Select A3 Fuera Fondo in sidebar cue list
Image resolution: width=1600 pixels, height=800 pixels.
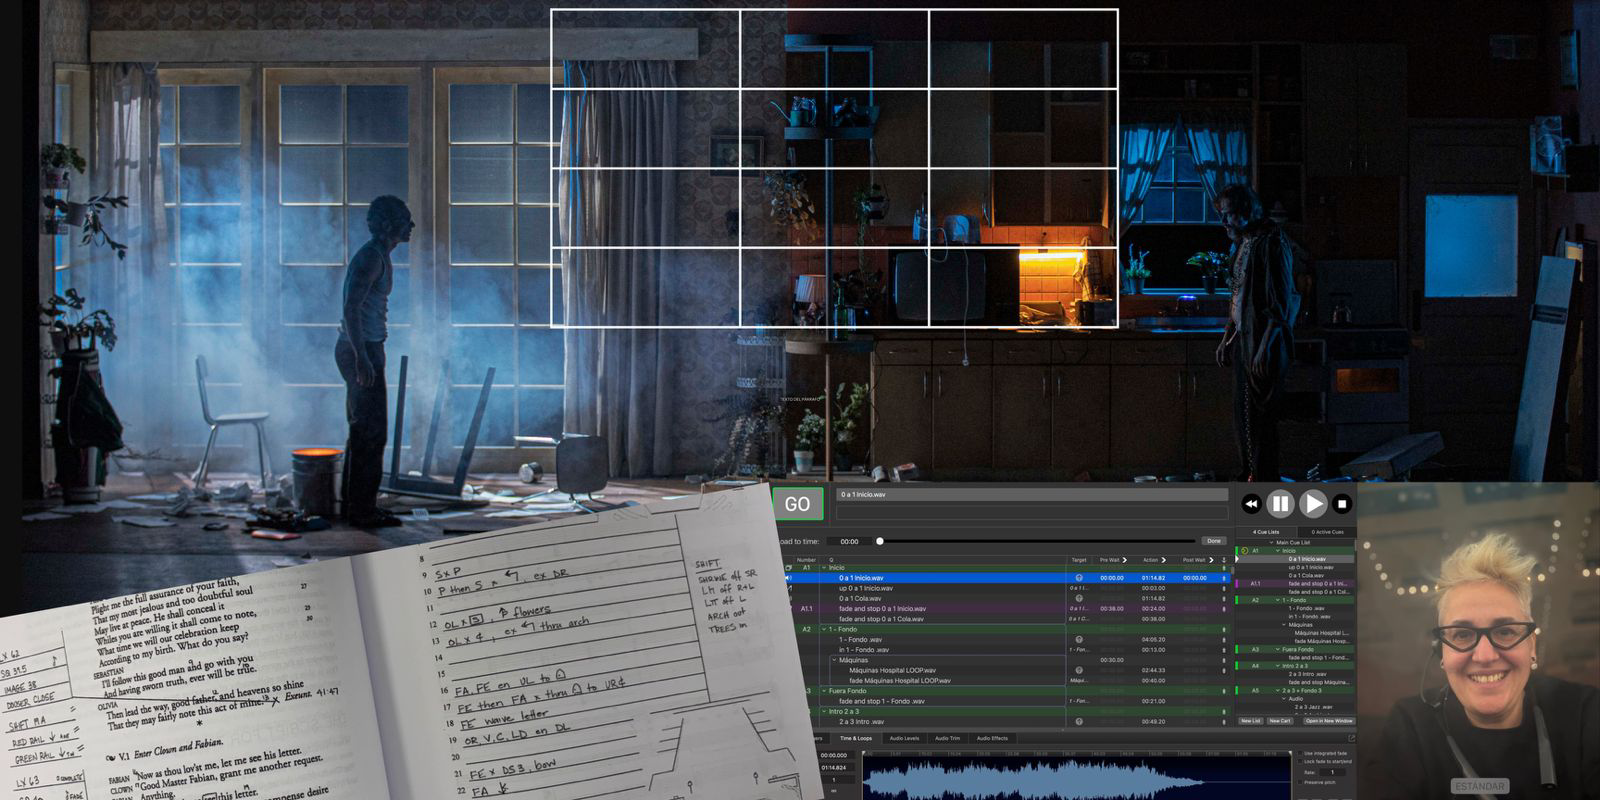(x=1295, y=649)
